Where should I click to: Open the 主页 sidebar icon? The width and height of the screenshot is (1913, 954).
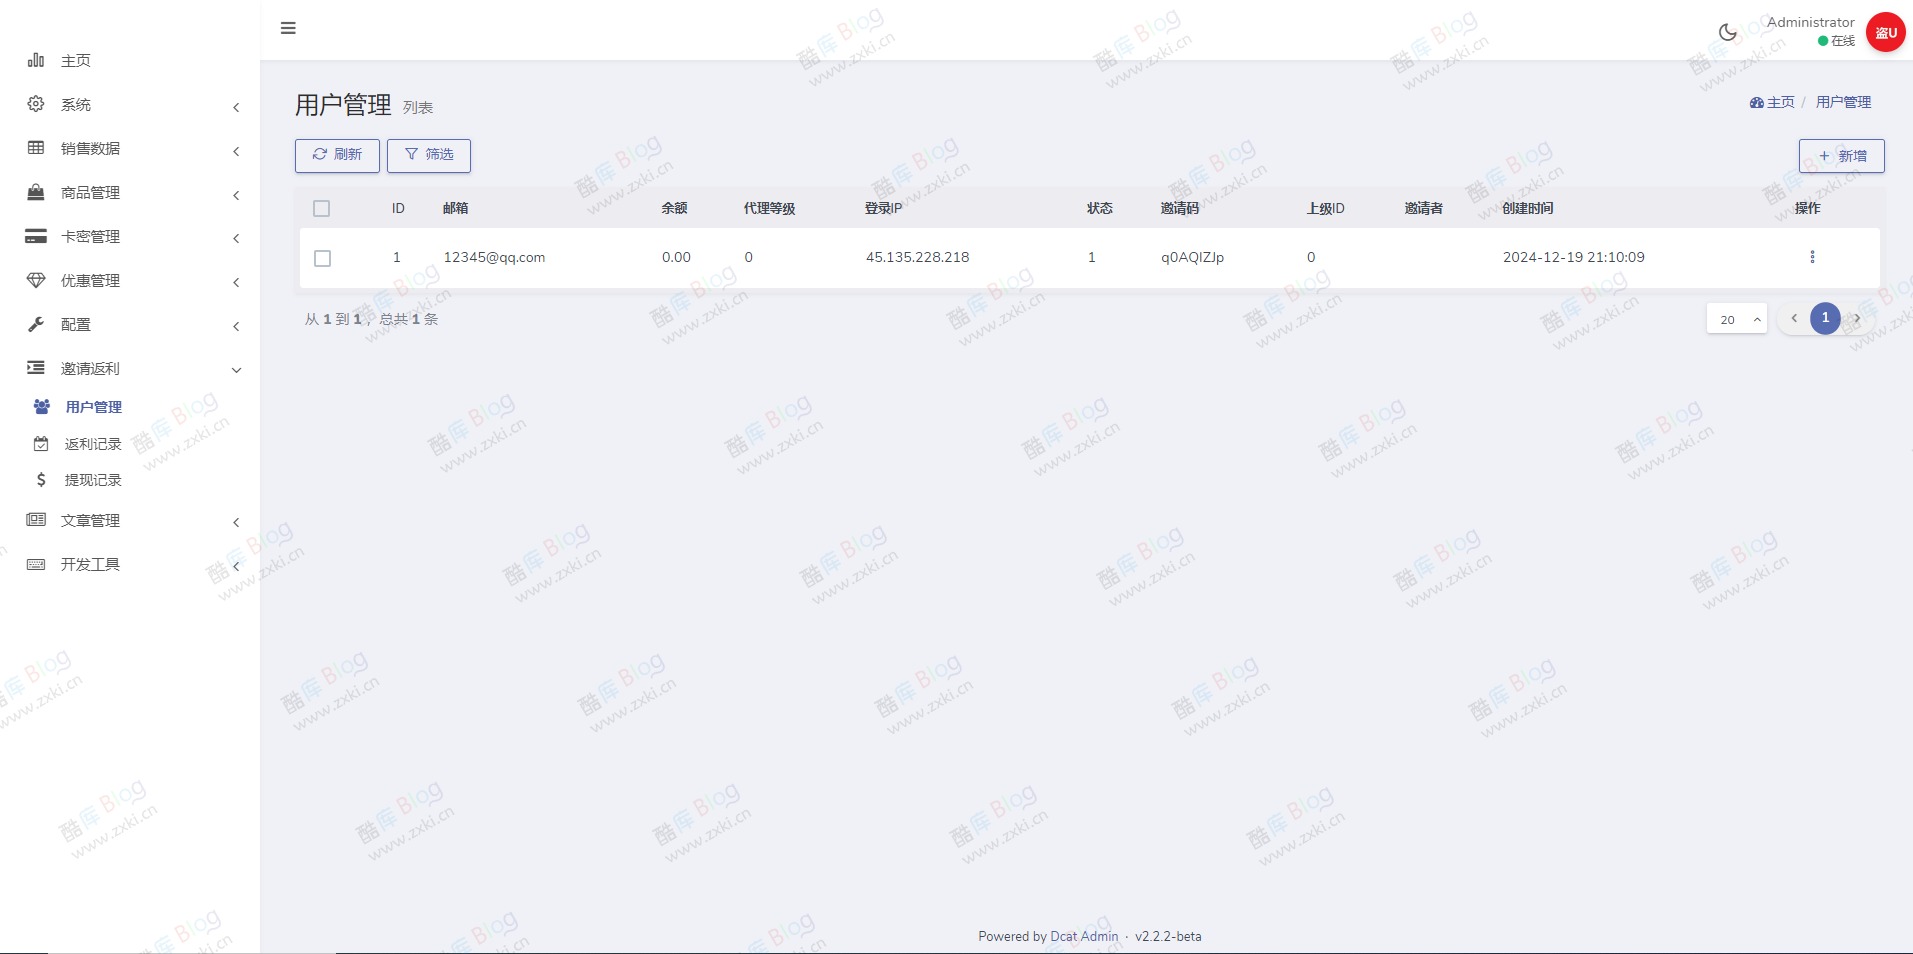(36, 60)
